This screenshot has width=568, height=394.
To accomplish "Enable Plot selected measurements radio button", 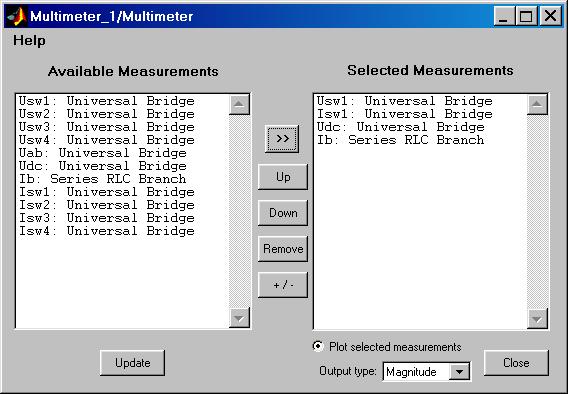I will [x=318, y=346].
